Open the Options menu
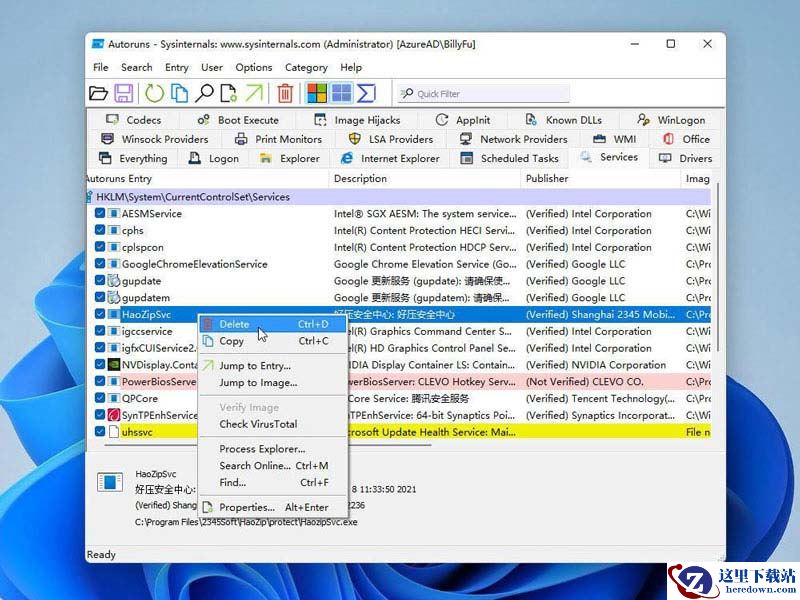 point(254,67)
